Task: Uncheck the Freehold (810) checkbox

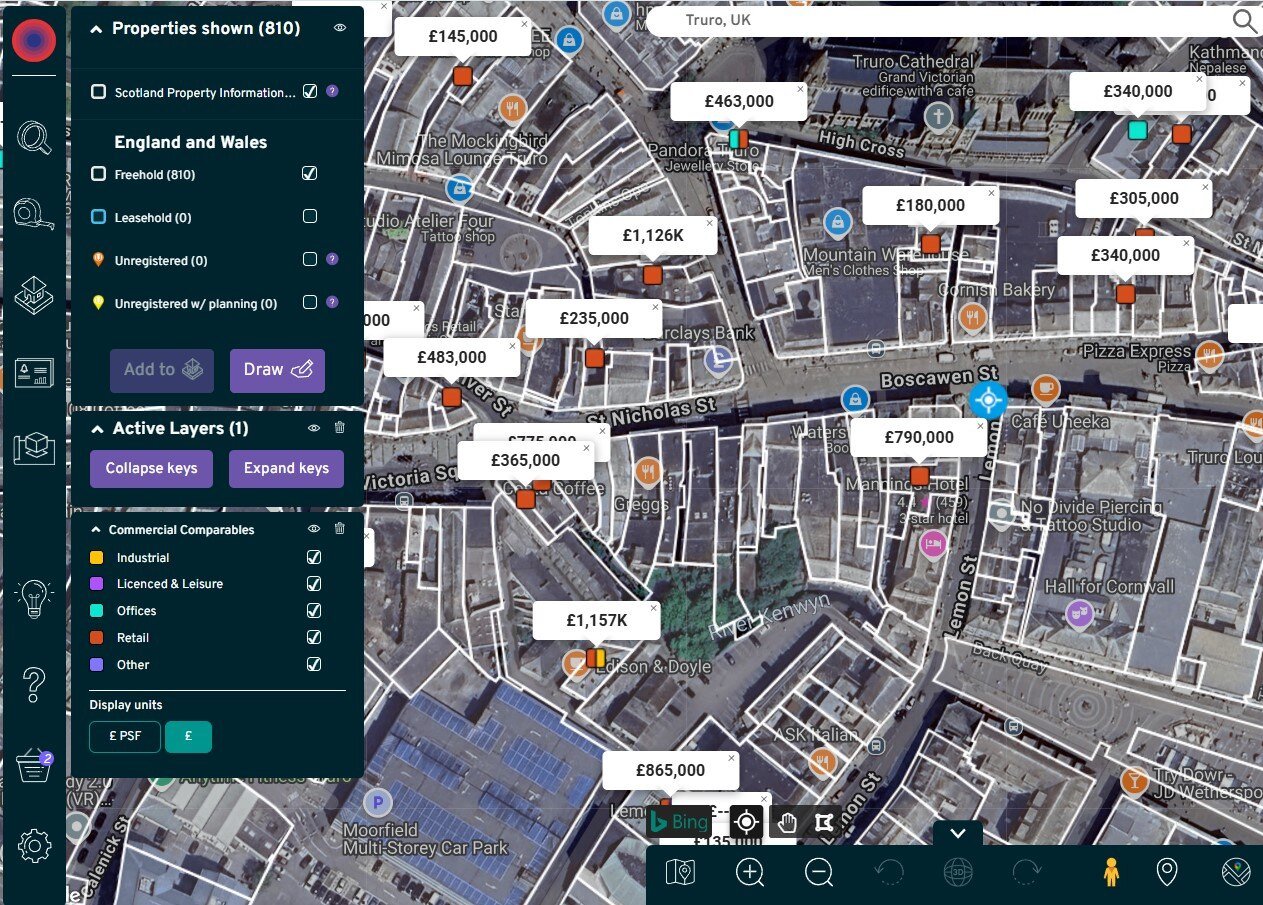Action: tap(310, 173)
